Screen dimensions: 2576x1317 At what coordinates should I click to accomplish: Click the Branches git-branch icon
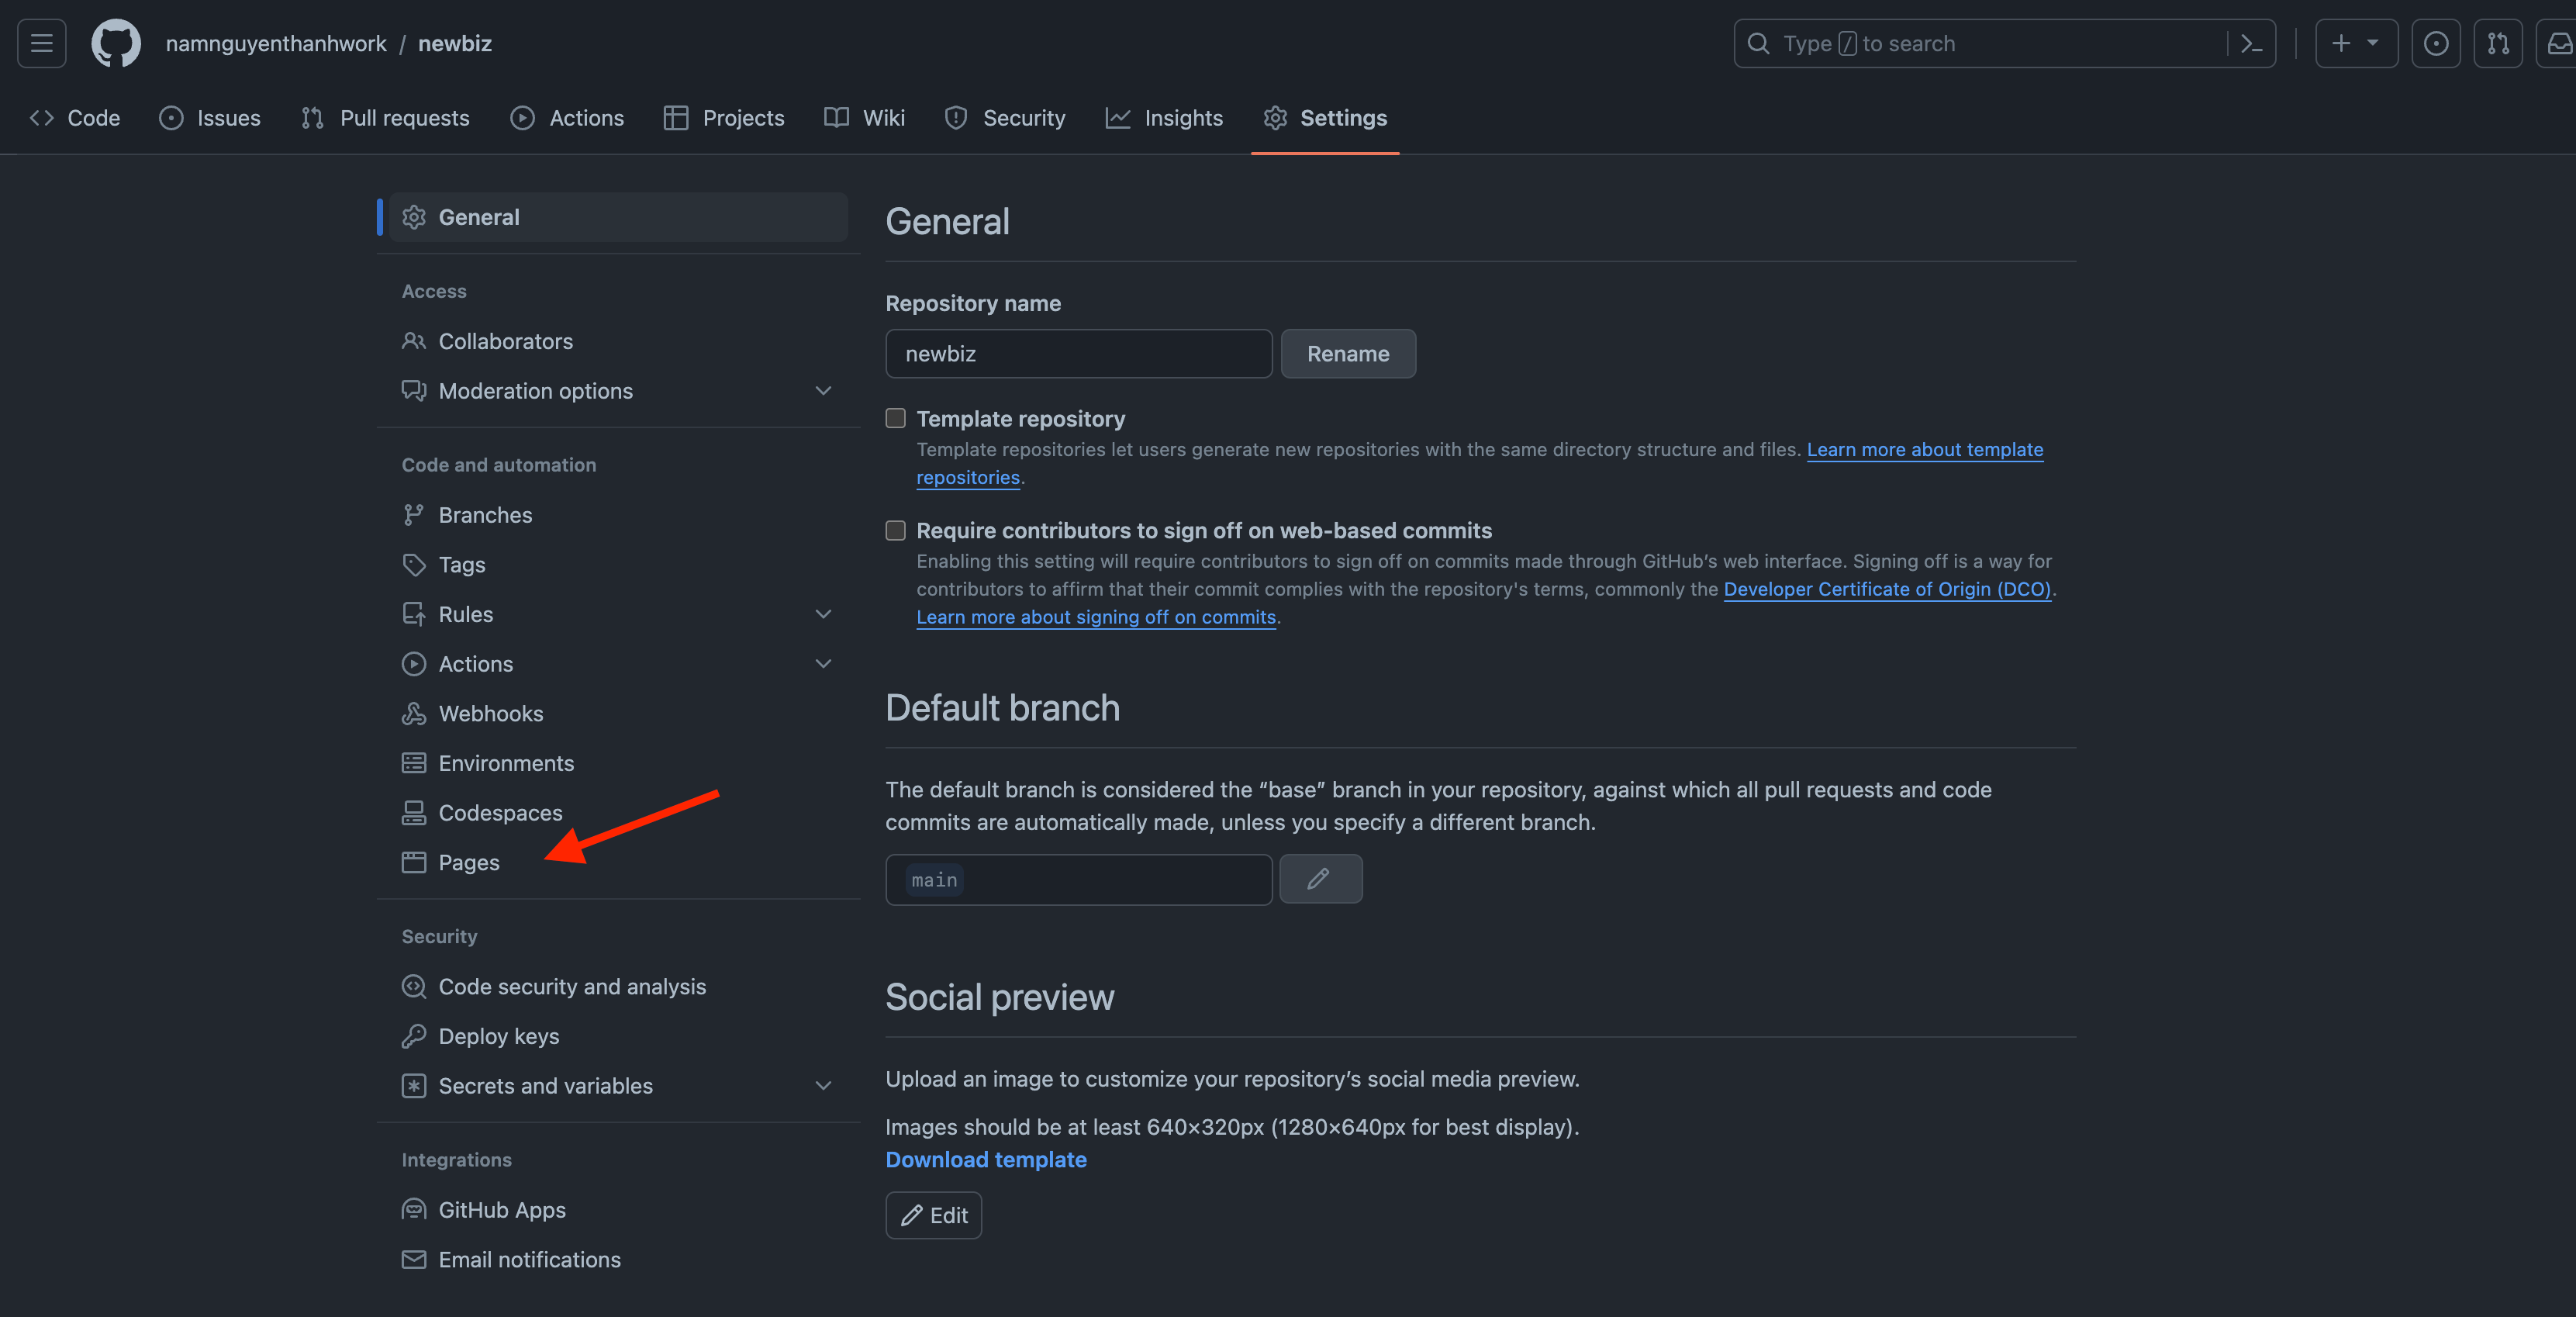[413, 515]
